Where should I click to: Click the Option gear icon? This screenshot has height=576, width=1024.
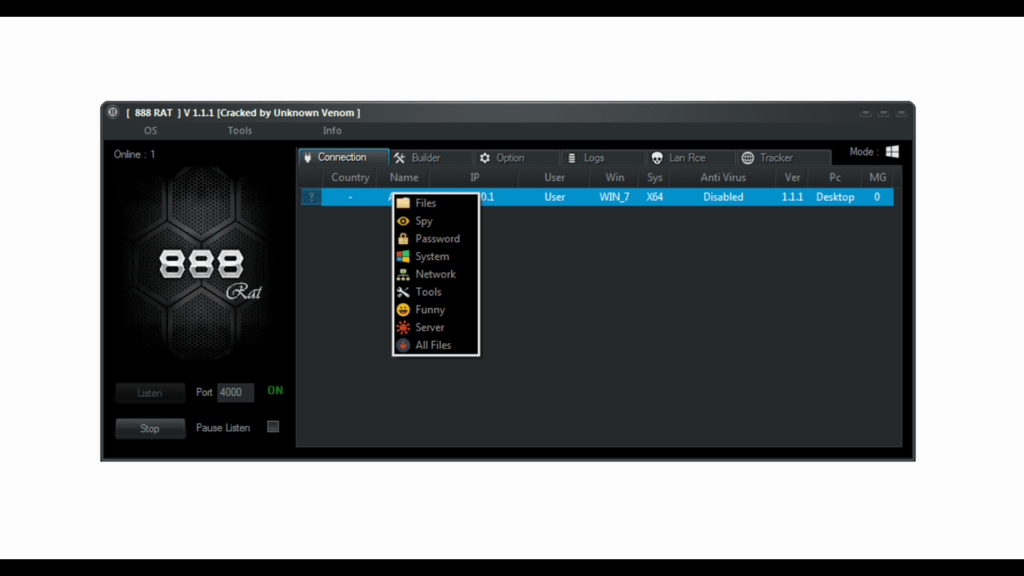pyautogui.click(x=485, y=158)
